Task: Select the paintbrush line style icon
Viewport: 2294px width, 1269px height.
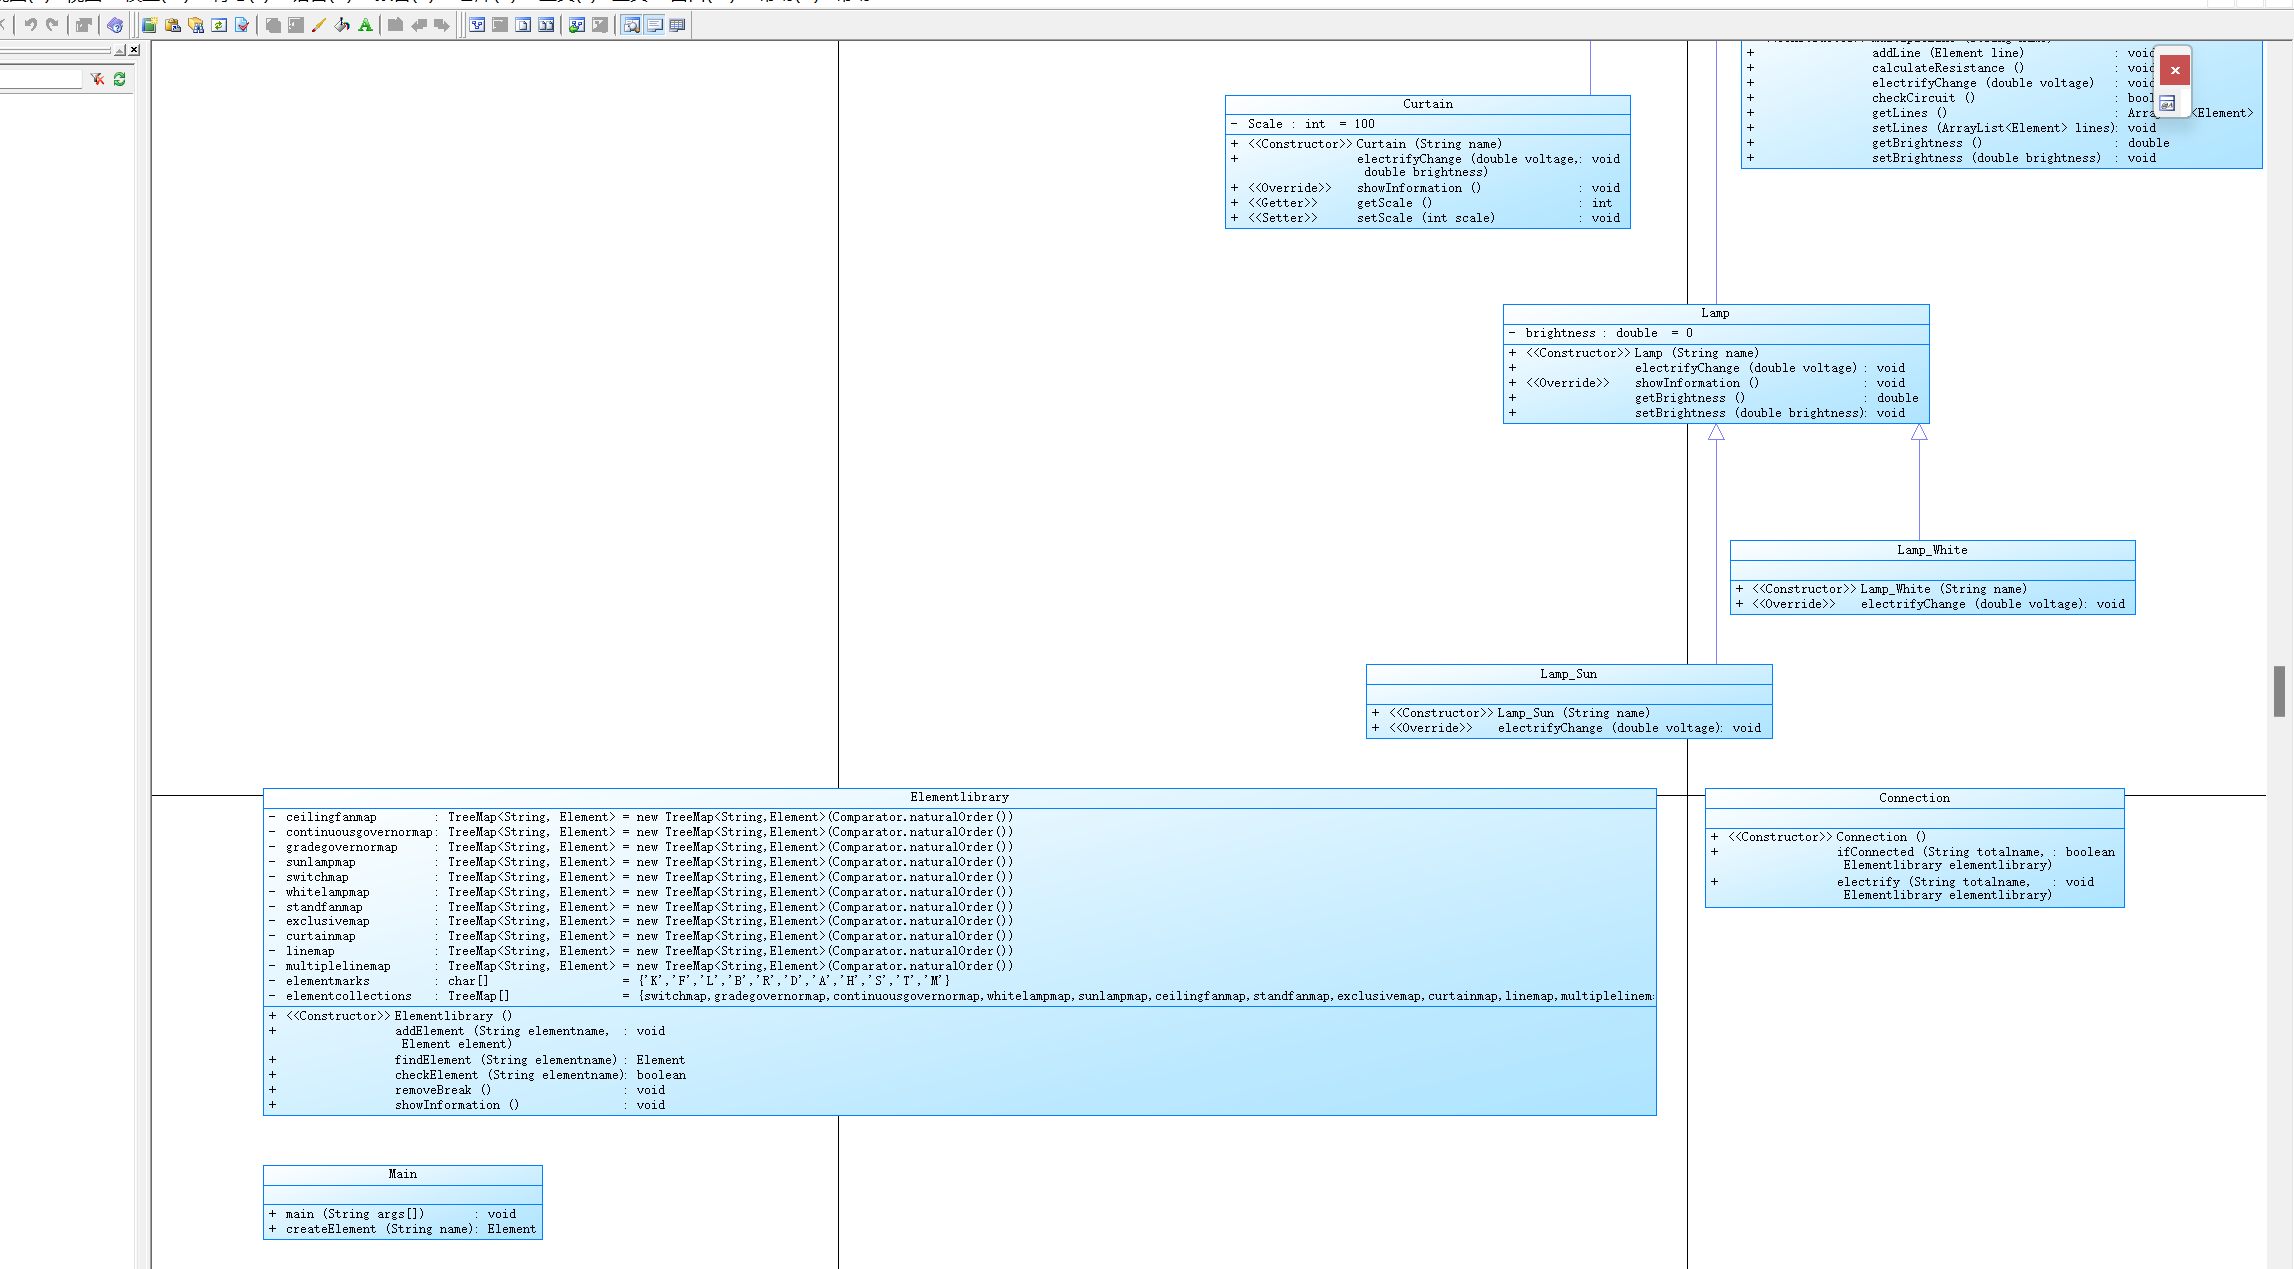Action: pyautogui.click(x=319, y=25)
